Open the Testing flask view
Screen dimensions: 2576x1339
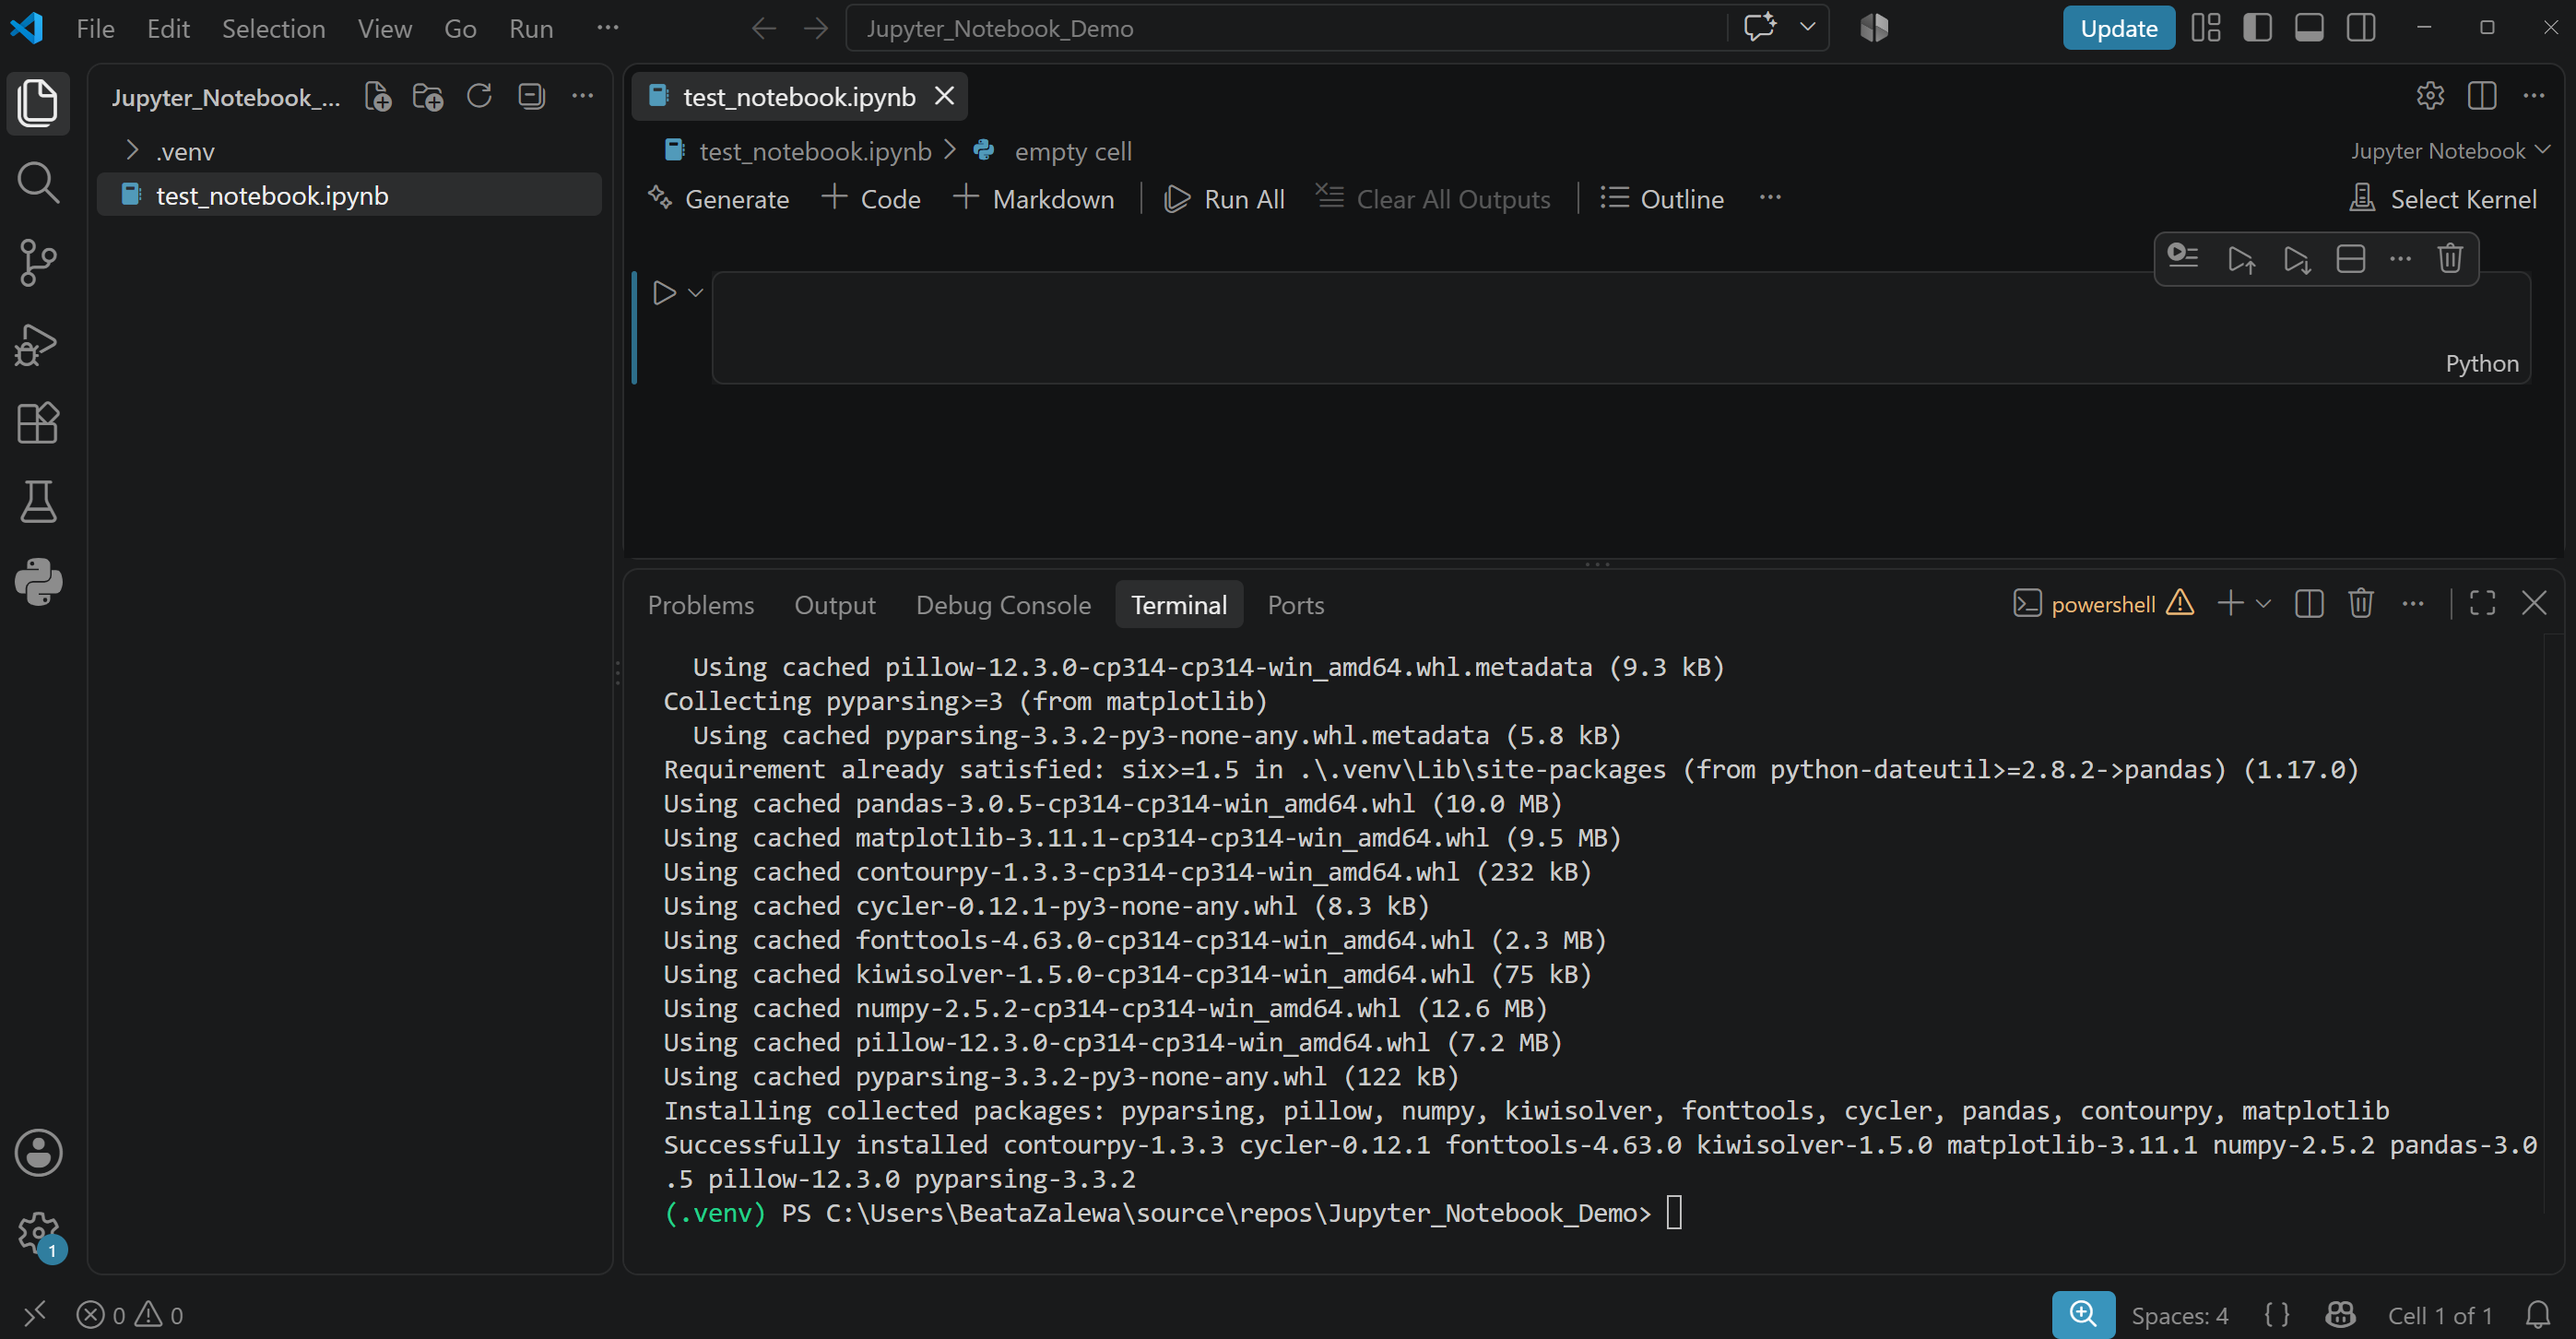point(38,502)
